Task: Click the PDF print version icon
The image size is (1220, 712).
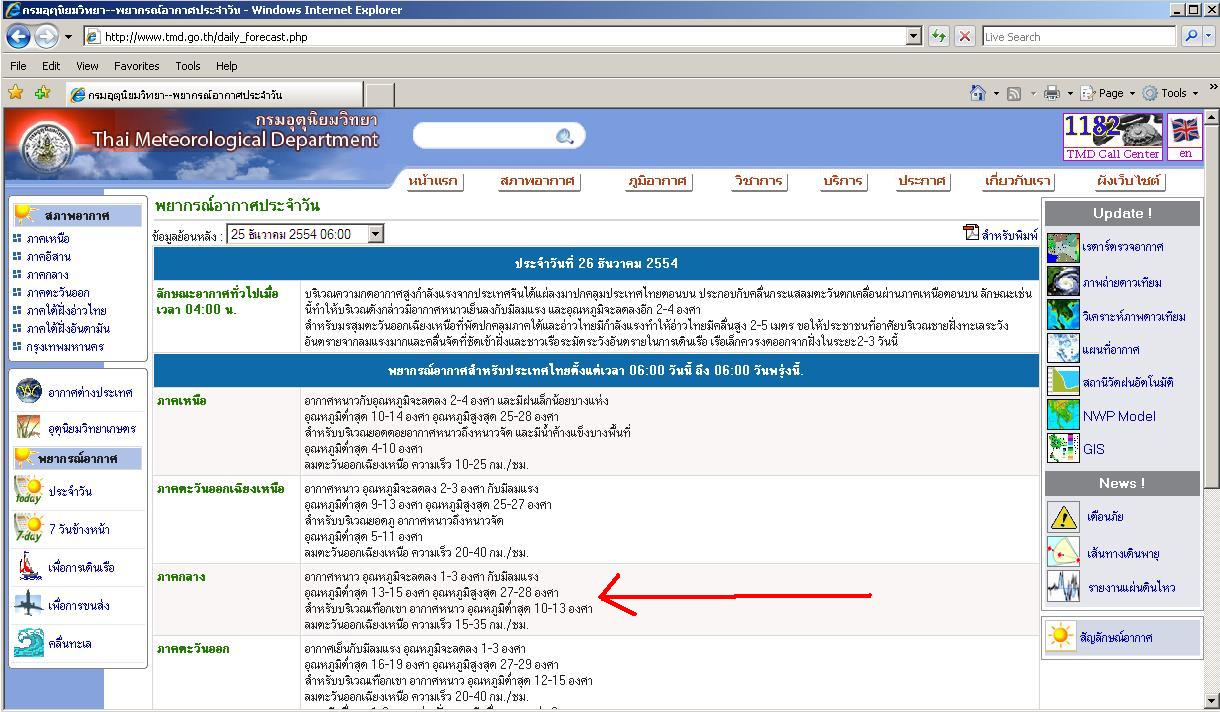Action: click(971, 233)
